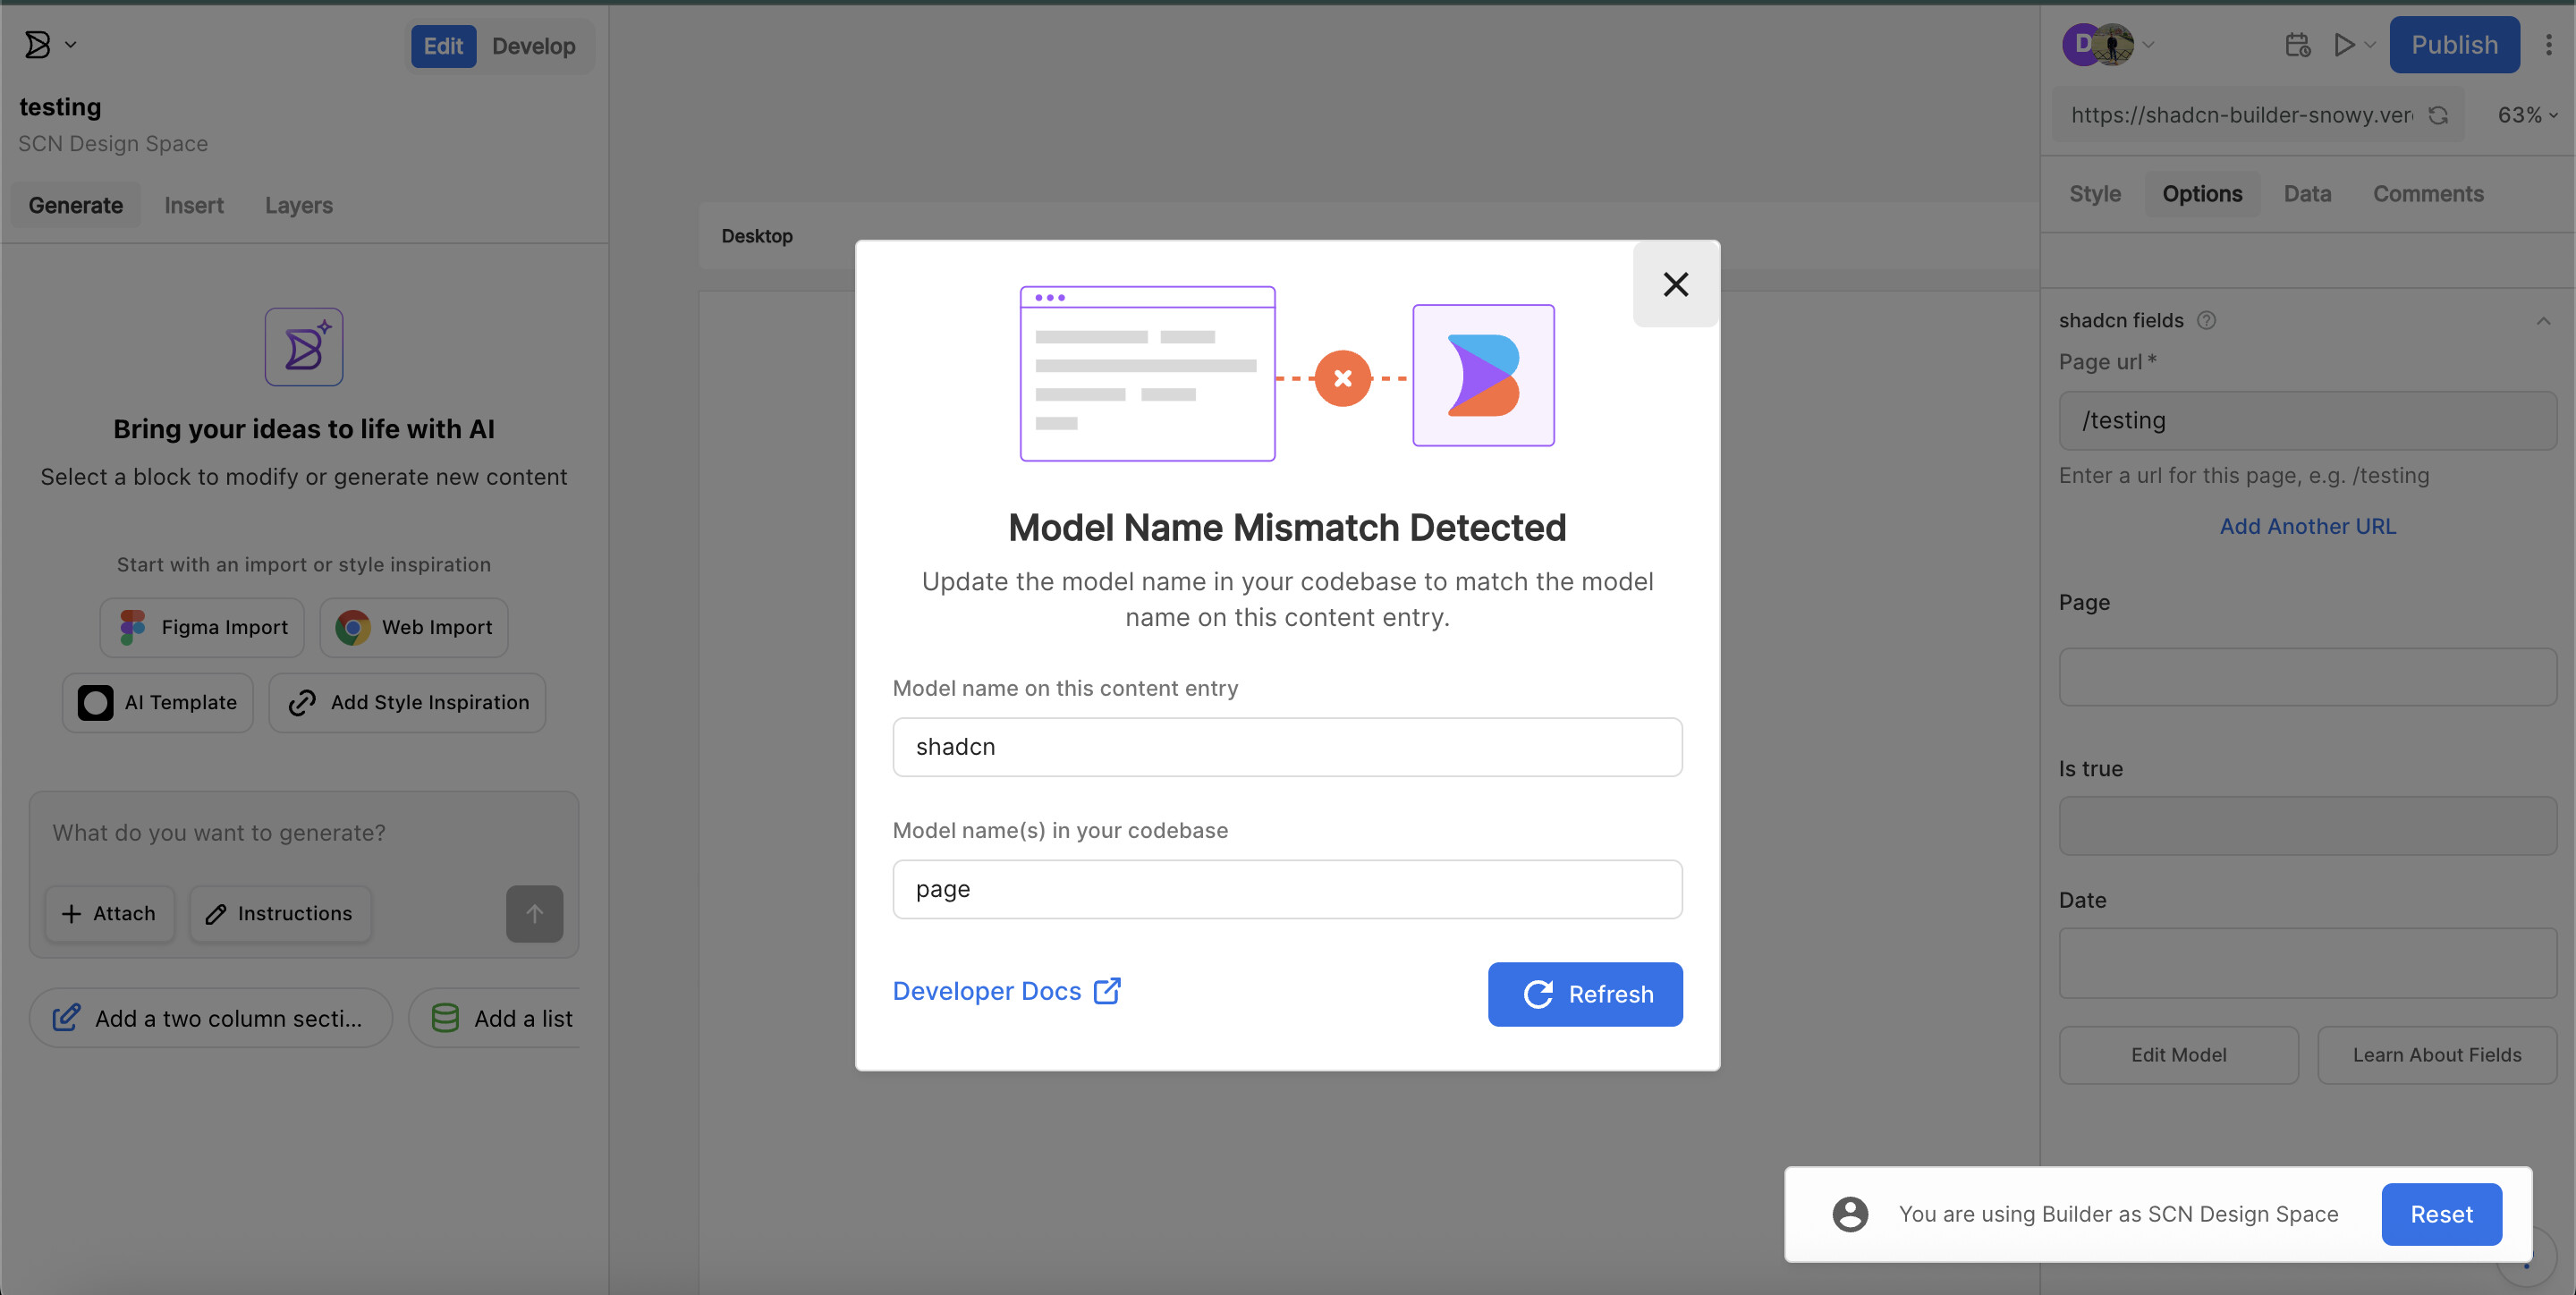Click the Figma Import button
This screenshot has height=1295, width=2576.
(202, 627)
